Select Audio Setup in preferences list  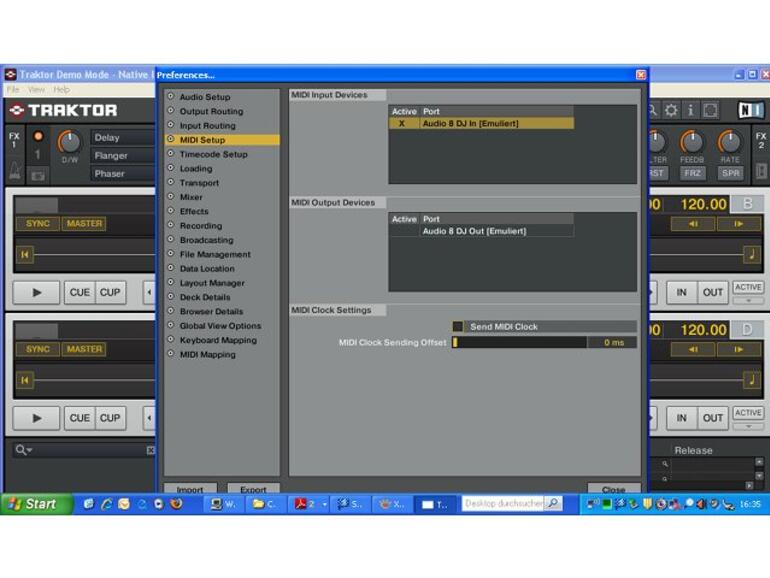tap(205, 97)
